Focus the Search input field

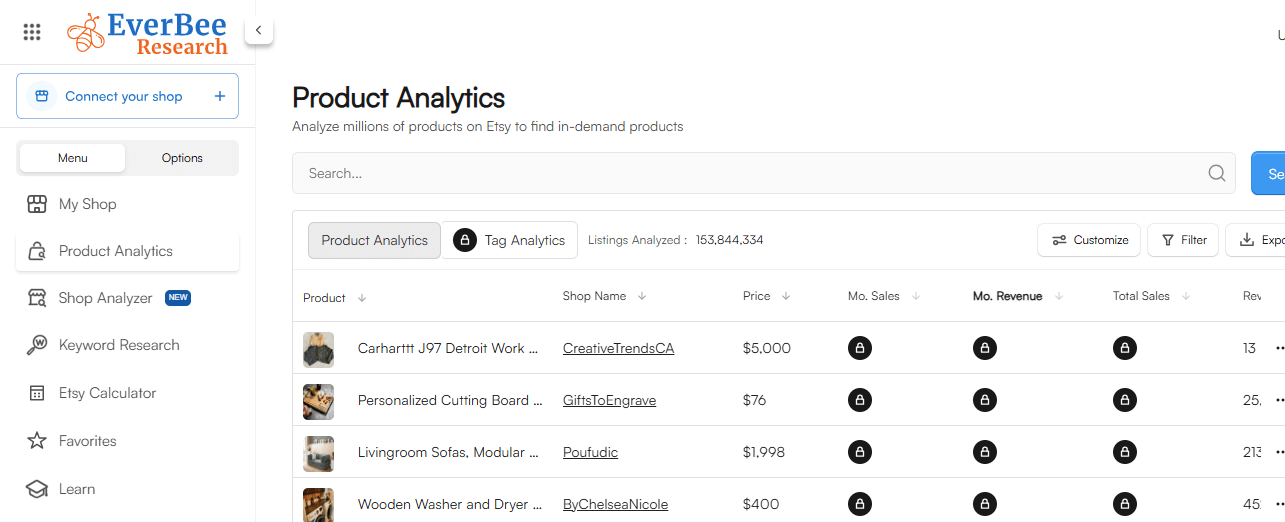[764, 173]
